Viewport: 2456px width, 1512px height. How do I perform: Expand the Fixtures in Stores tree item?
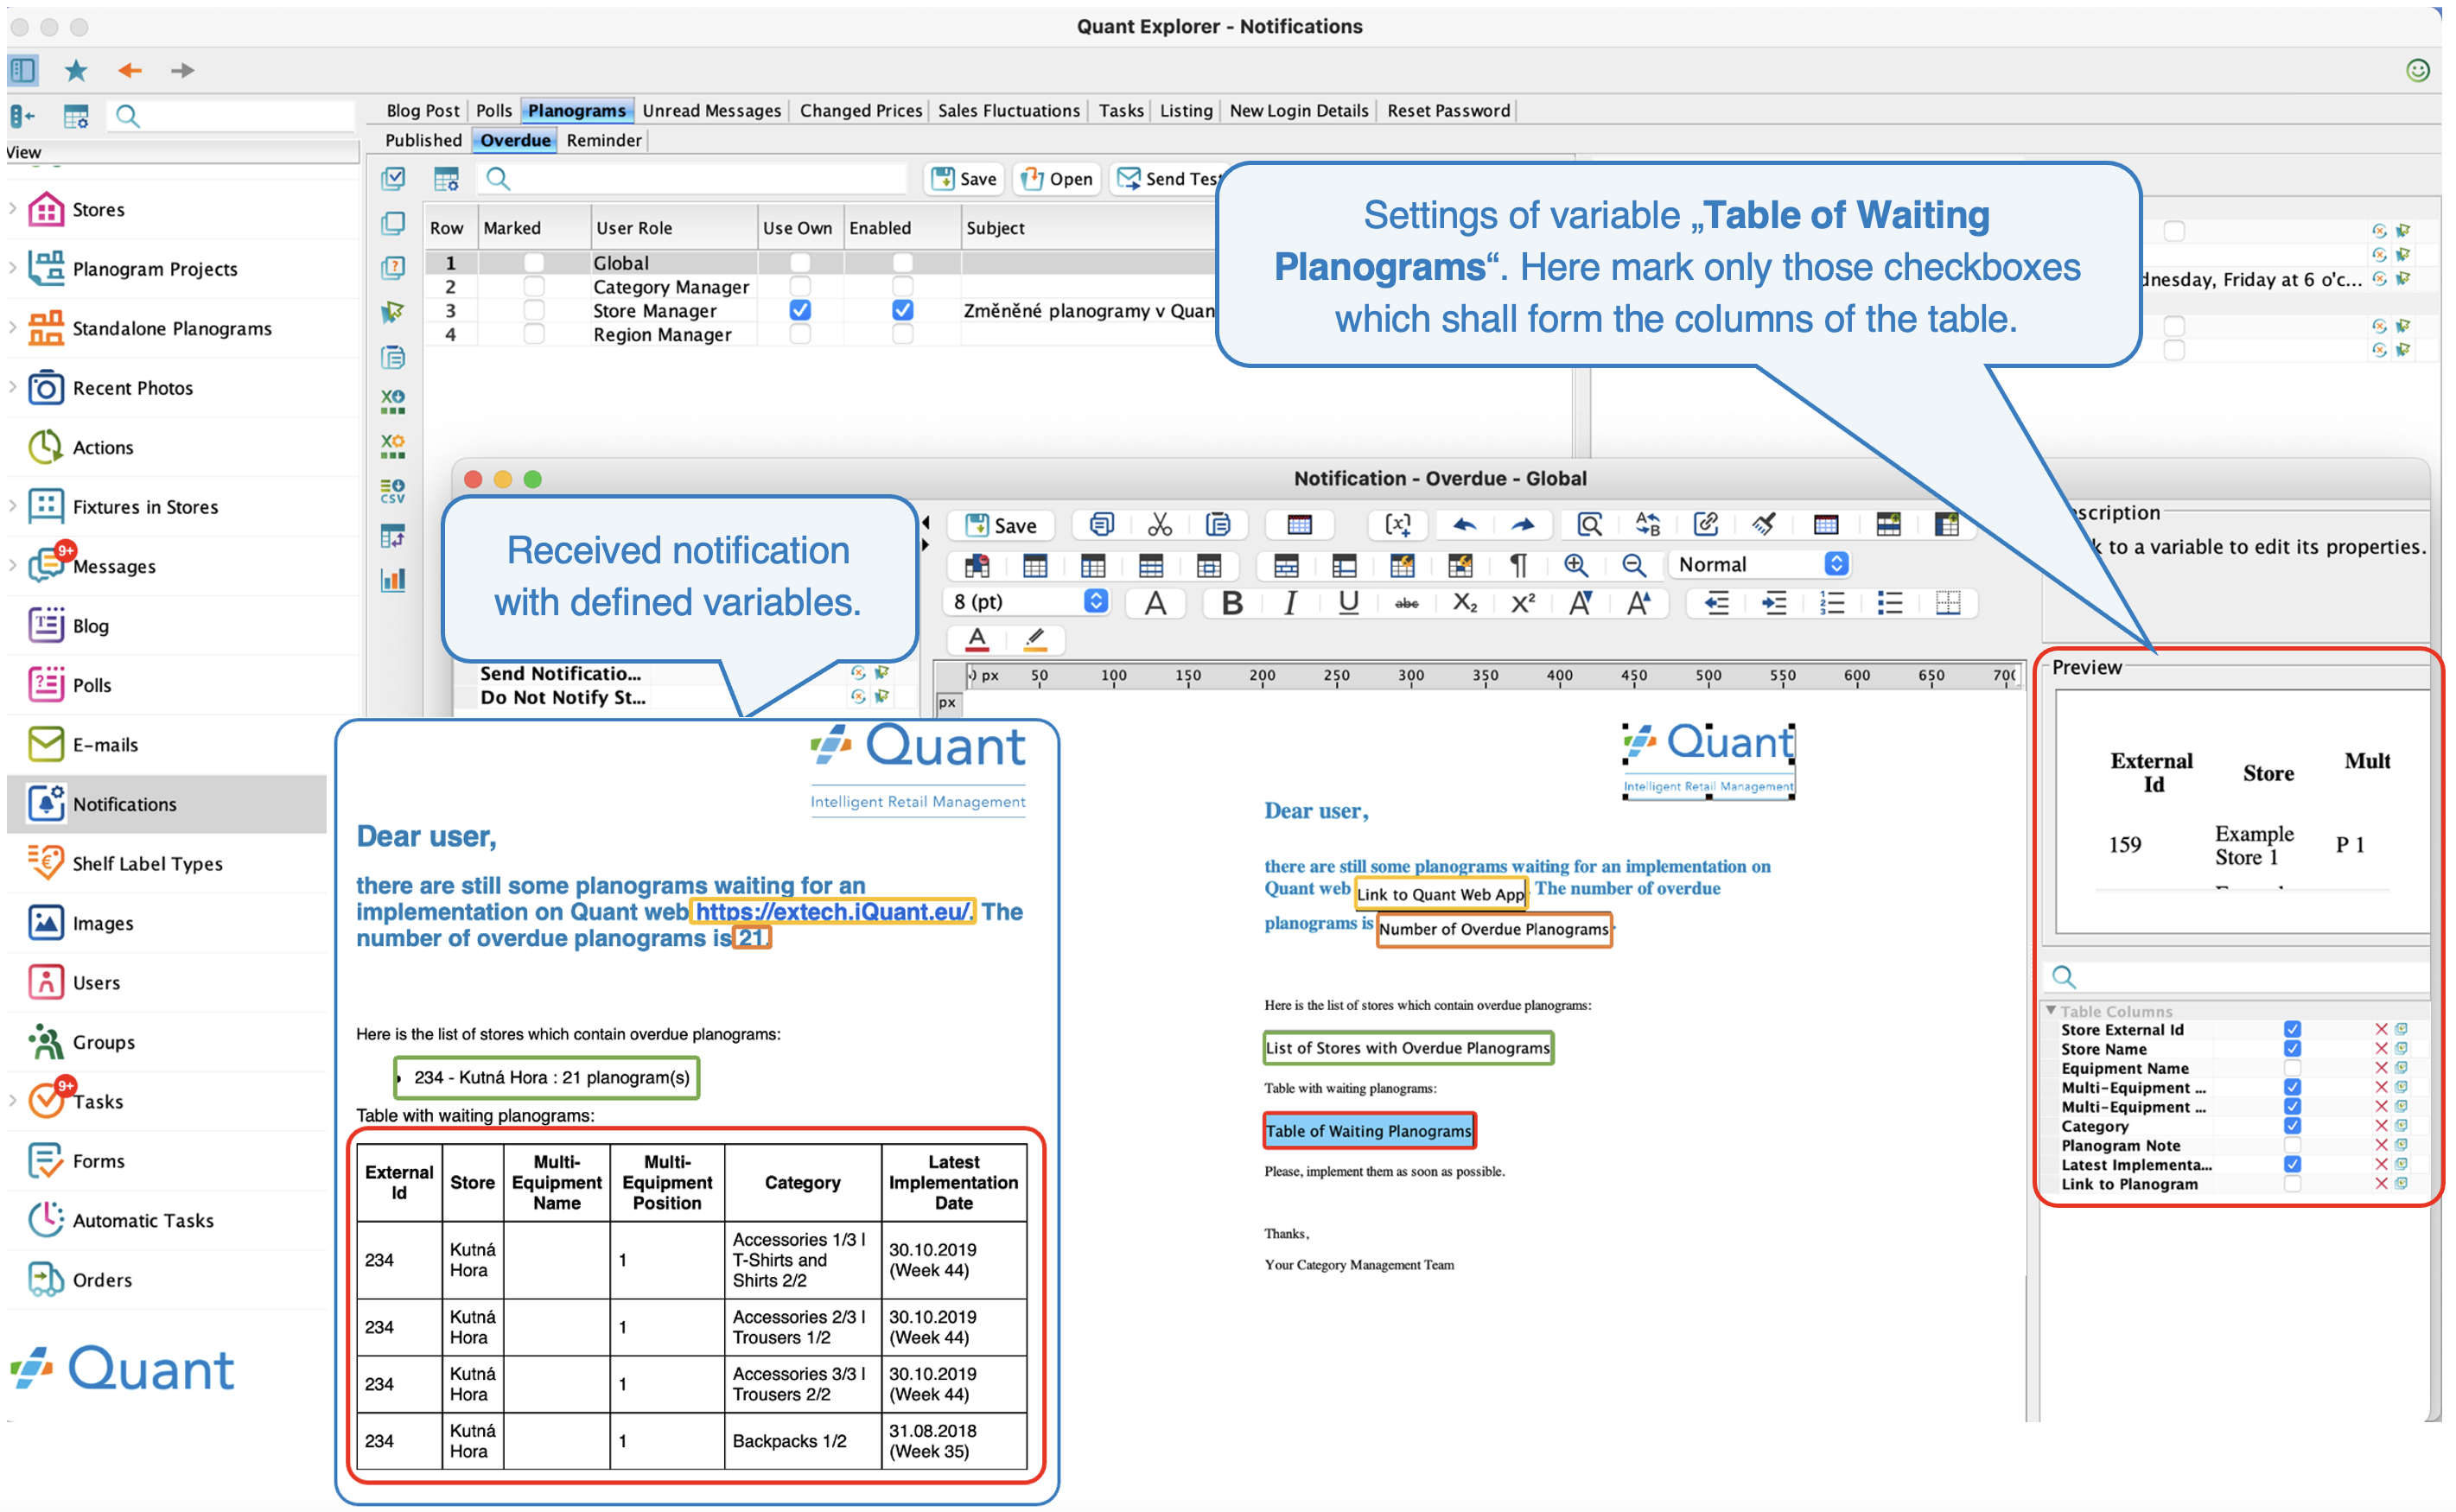point(13,506)
